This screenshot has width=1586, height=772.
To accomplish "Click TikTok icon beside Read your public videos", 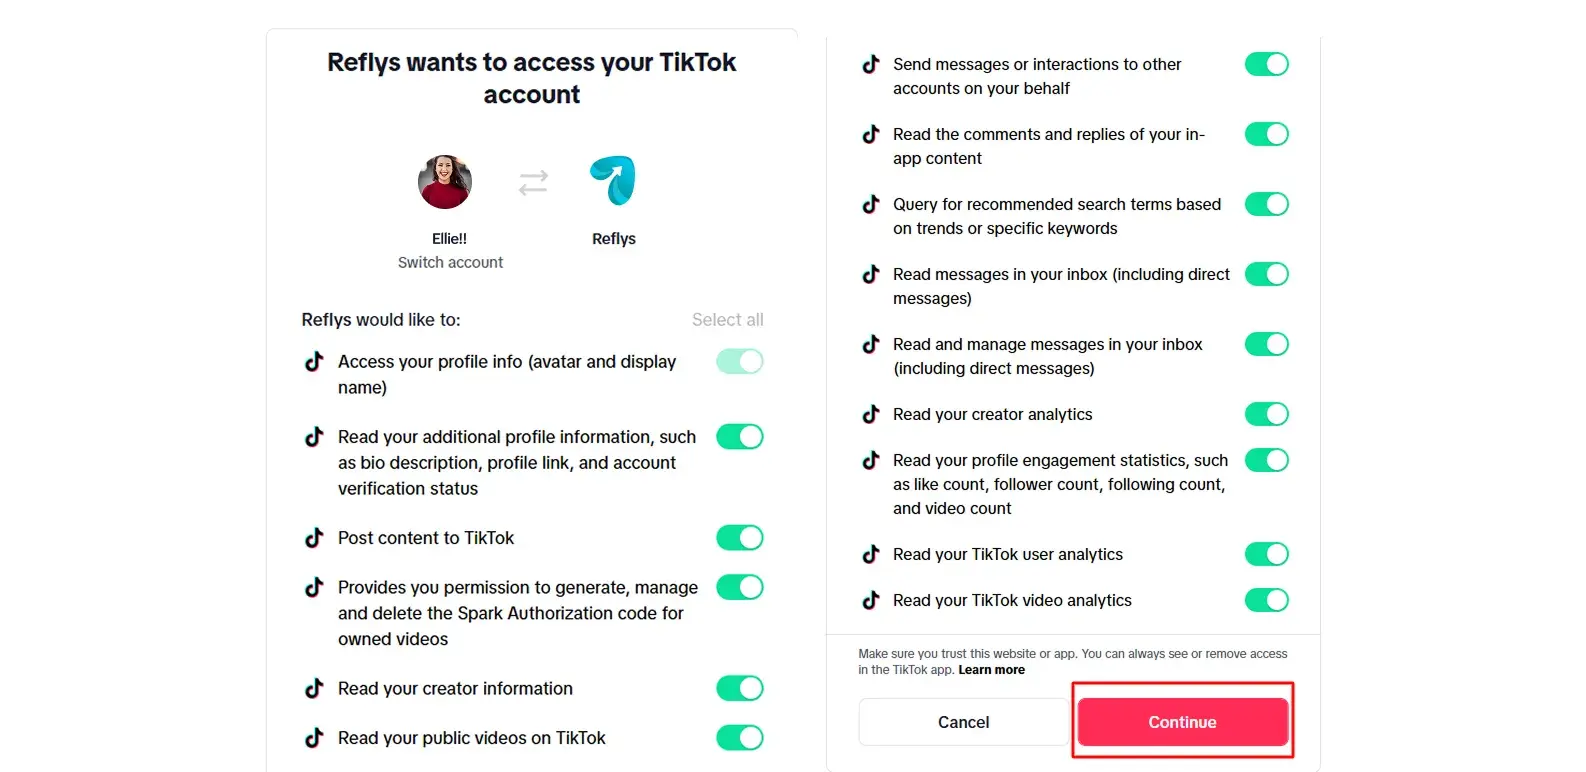I will 314,738.
